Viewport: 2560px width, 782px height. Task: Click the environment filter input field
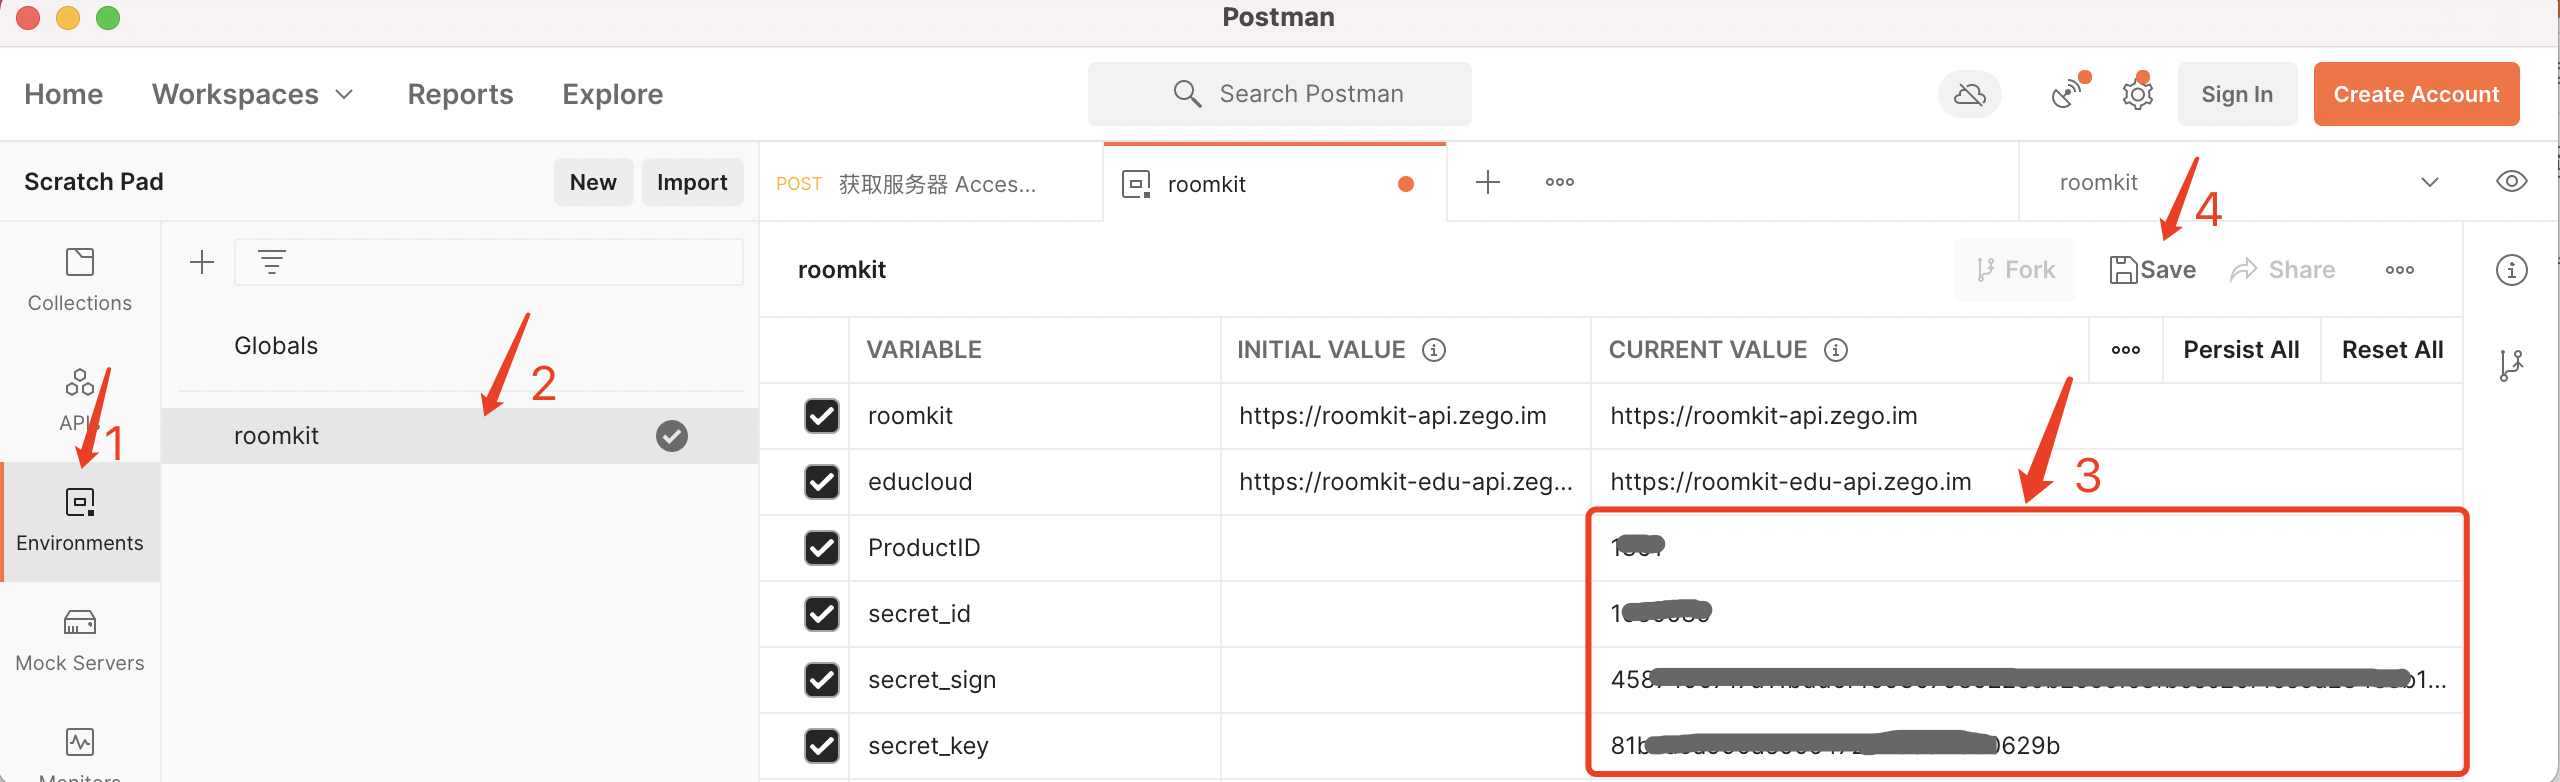489,262
